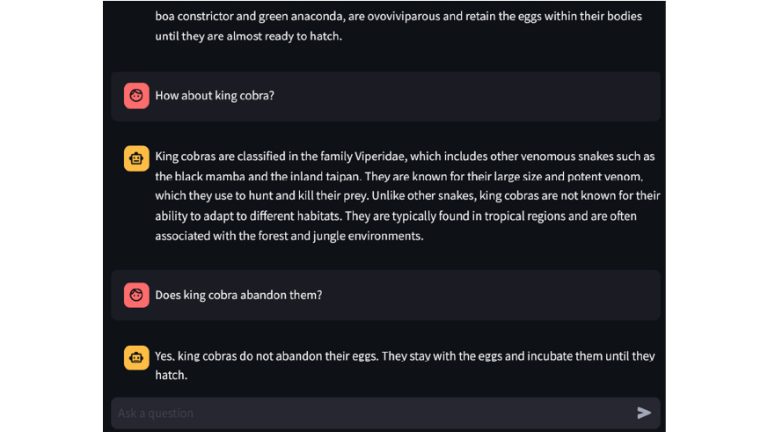This screenshot has height=432, width=768.
Task: Focus the "Ask a question" input field
Action: (370, 413)
